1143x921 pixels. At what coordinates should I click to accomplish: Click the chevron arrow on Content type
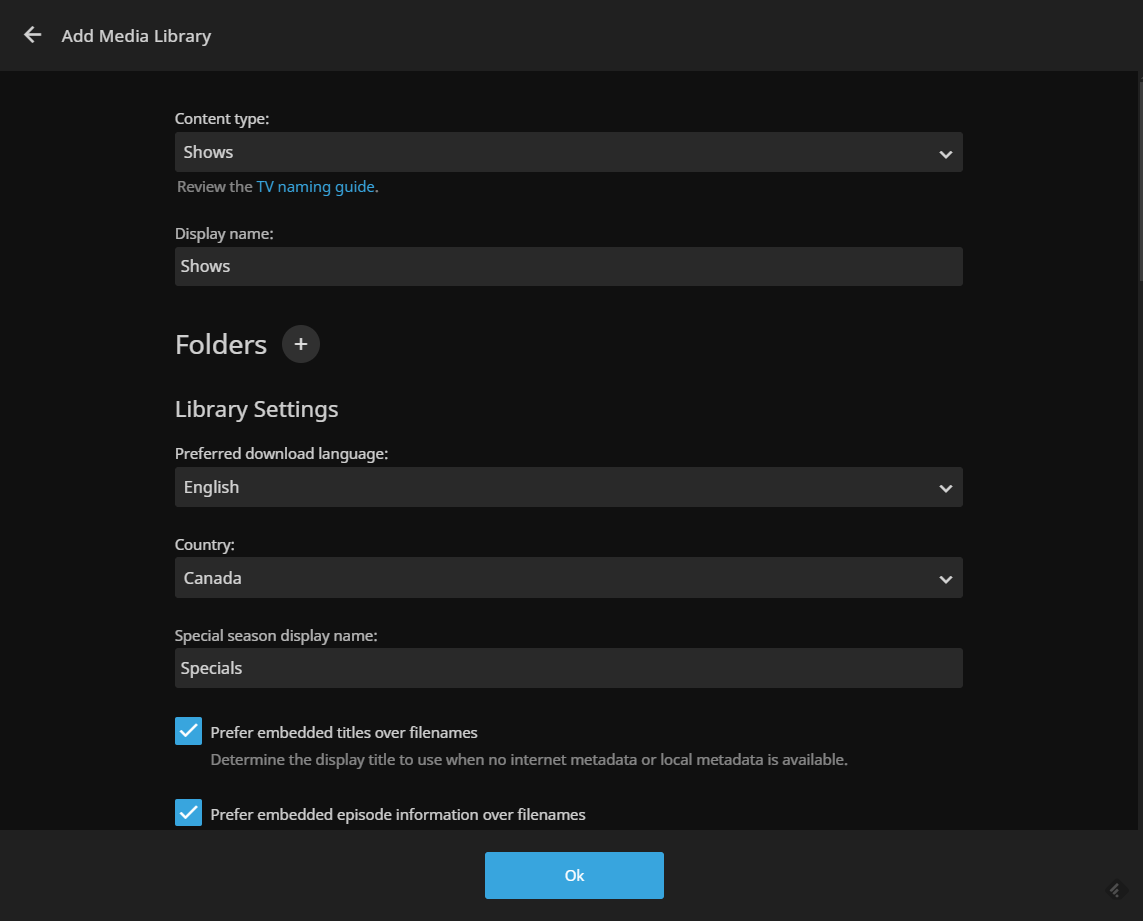click(x=945, y=154)
